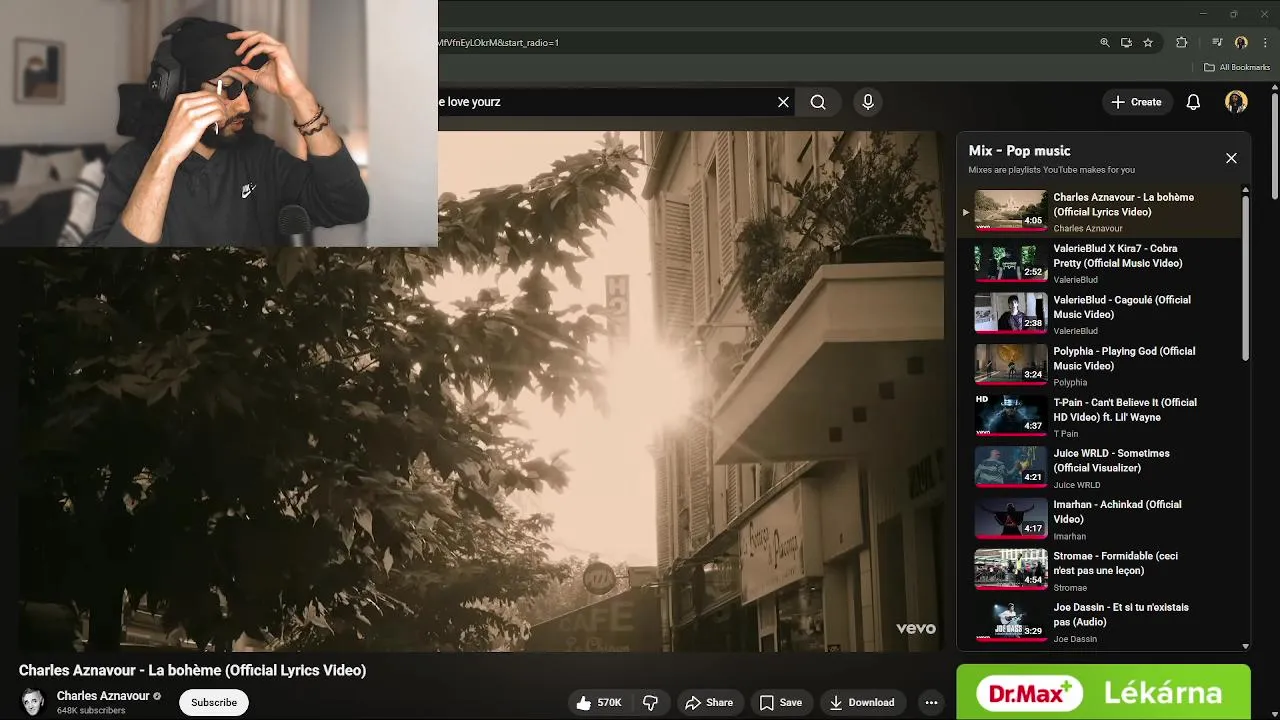Open Chrome profile avatar in toolbar

point(1241,43)
